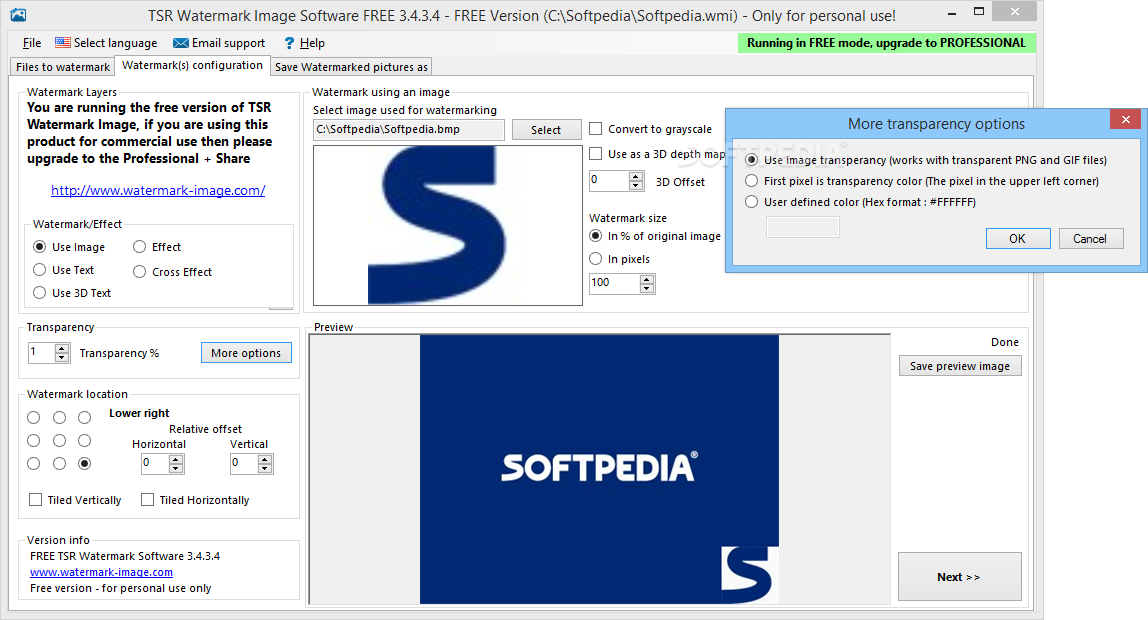Close the More transparency options dialog

tap(1125, 119)
